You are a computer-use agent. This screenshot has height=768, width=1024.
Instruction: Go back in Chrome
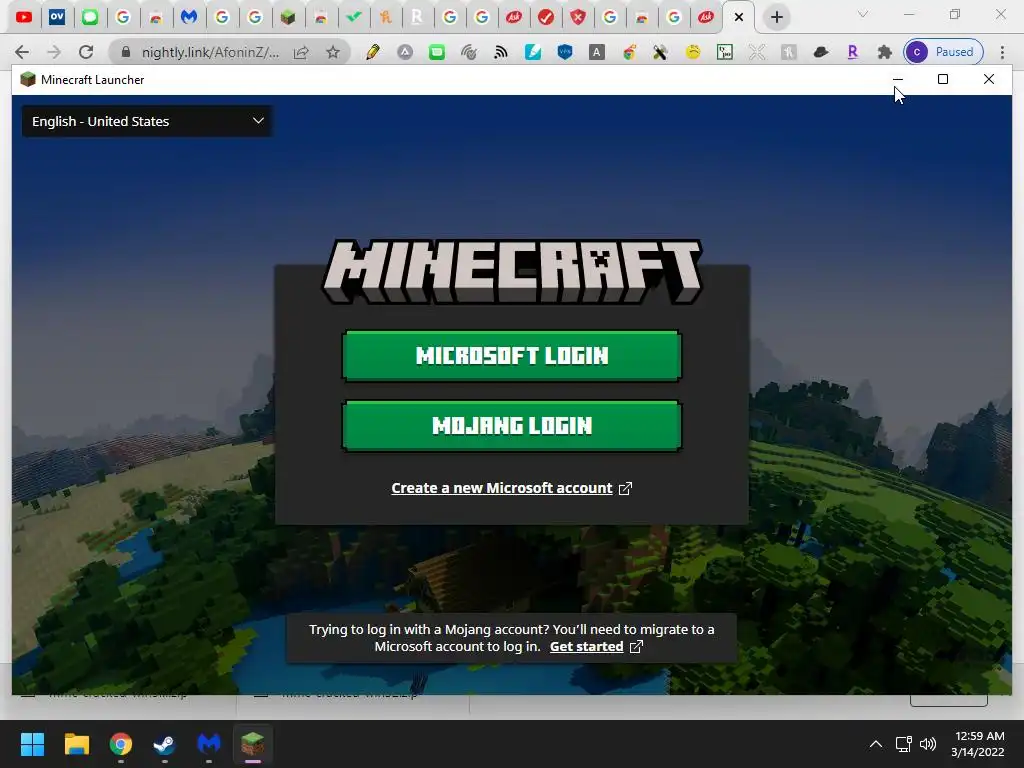[x=22, y=52]
